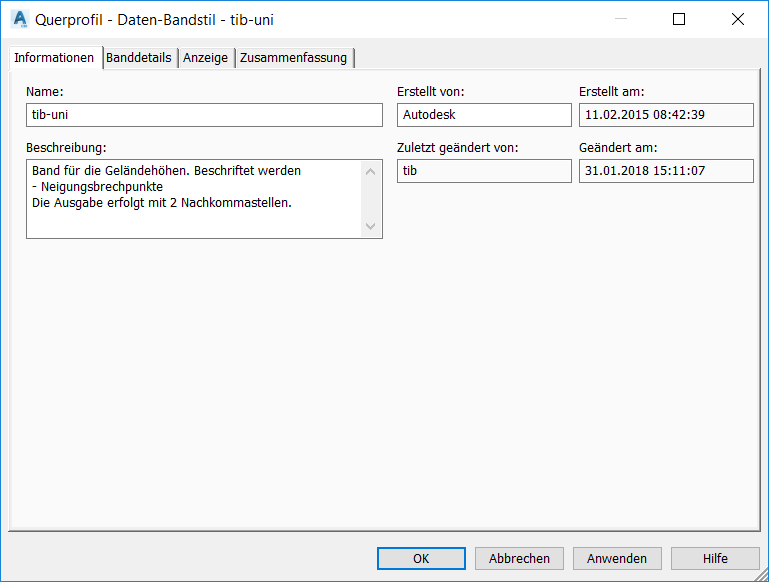Go to the Zusammenfassung tab

tap(293, 58)
